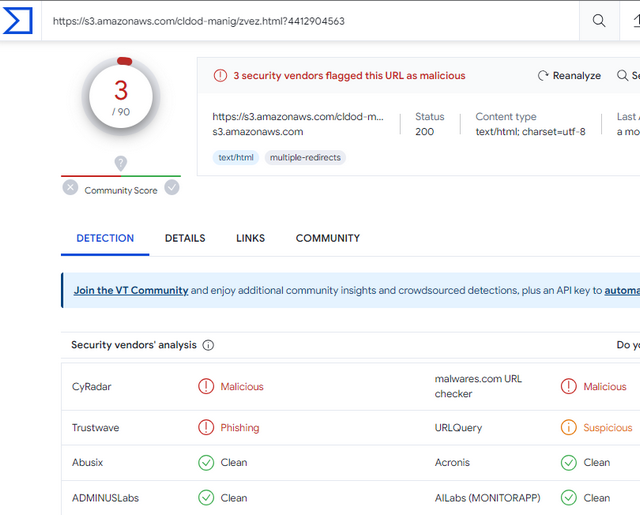Click the Suspicious verdict for URLQuery
Image resolution: width=640 pixels, height=515 pixels.
pos(607,428)
